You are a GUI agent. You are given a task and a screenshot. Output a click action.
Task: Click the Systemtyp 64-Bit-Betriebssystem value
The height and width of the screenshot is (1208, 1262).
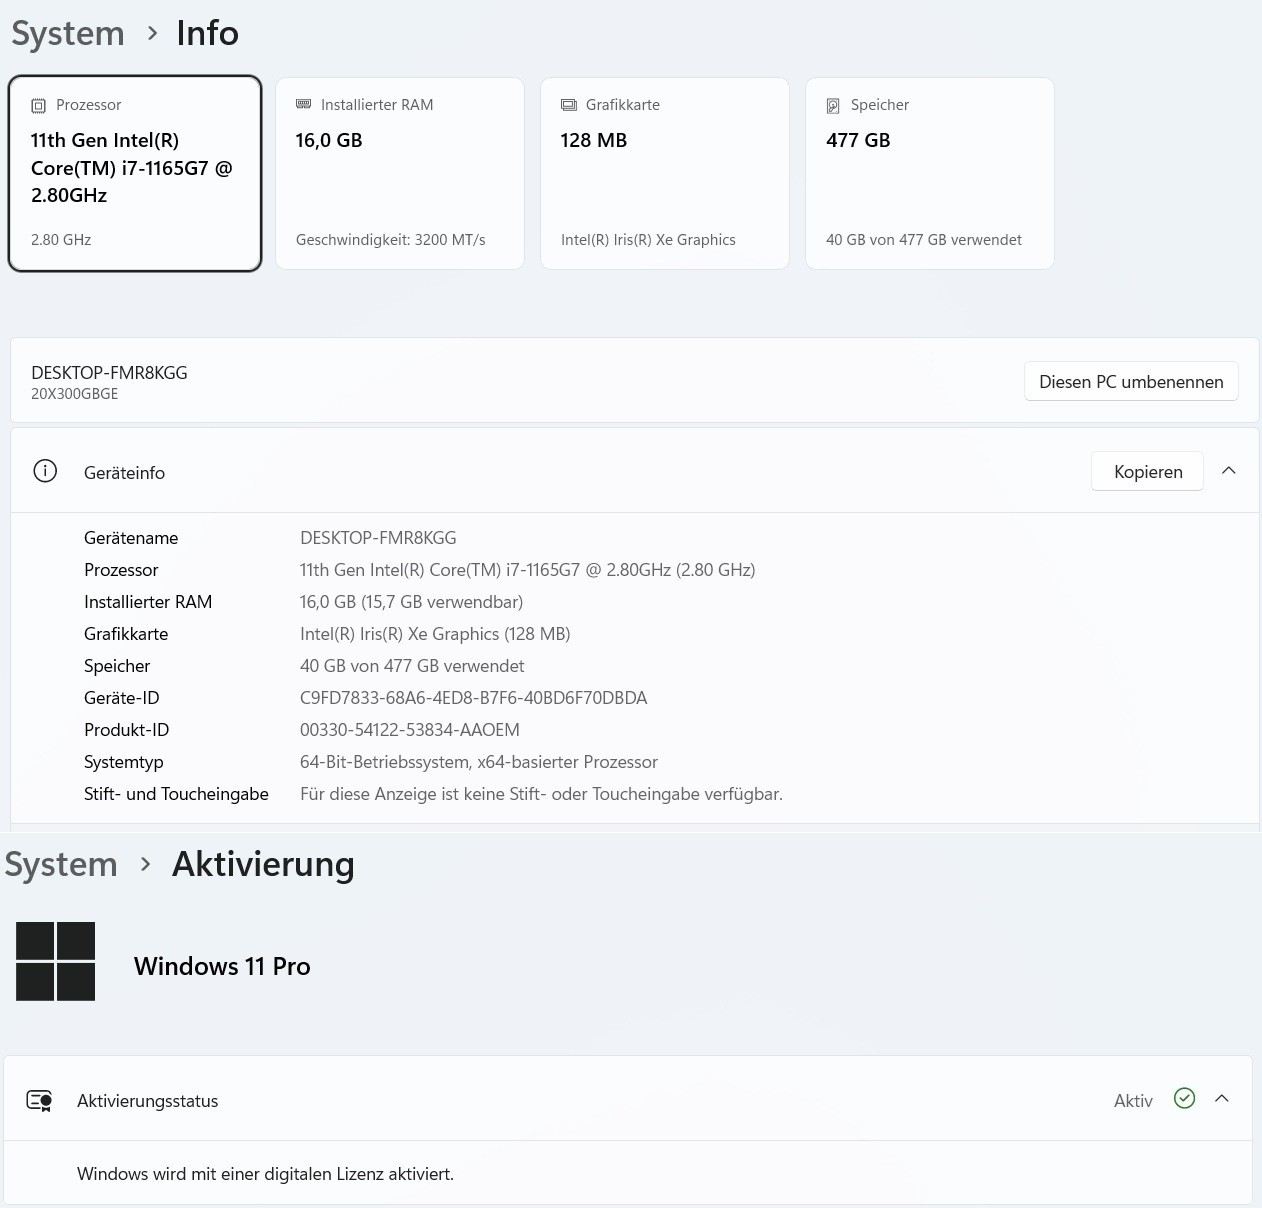click(479, 762)
